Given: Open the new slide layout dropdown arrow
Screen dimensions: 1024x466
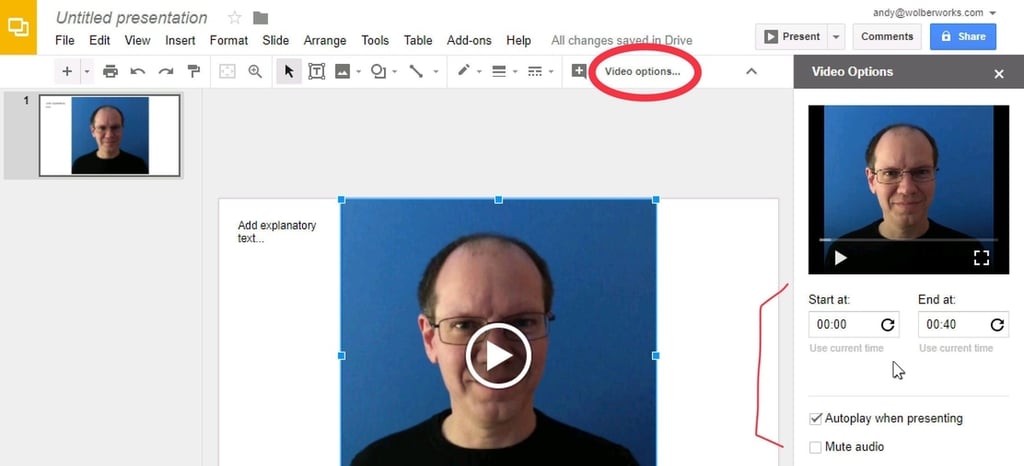Looking at the screenshot, I should click(x=87, y=71).
